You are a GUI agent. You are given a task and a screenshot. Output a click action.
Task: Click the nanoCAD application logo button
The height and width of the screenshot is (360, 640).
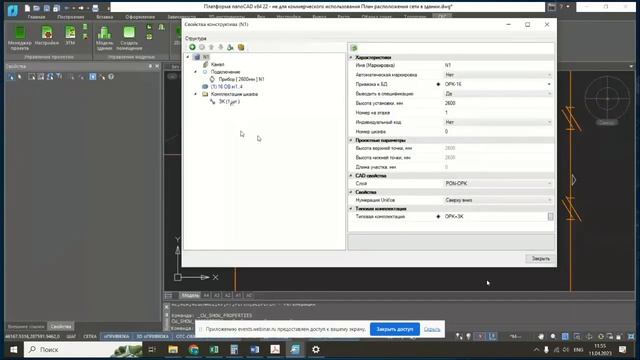point(13,10)
